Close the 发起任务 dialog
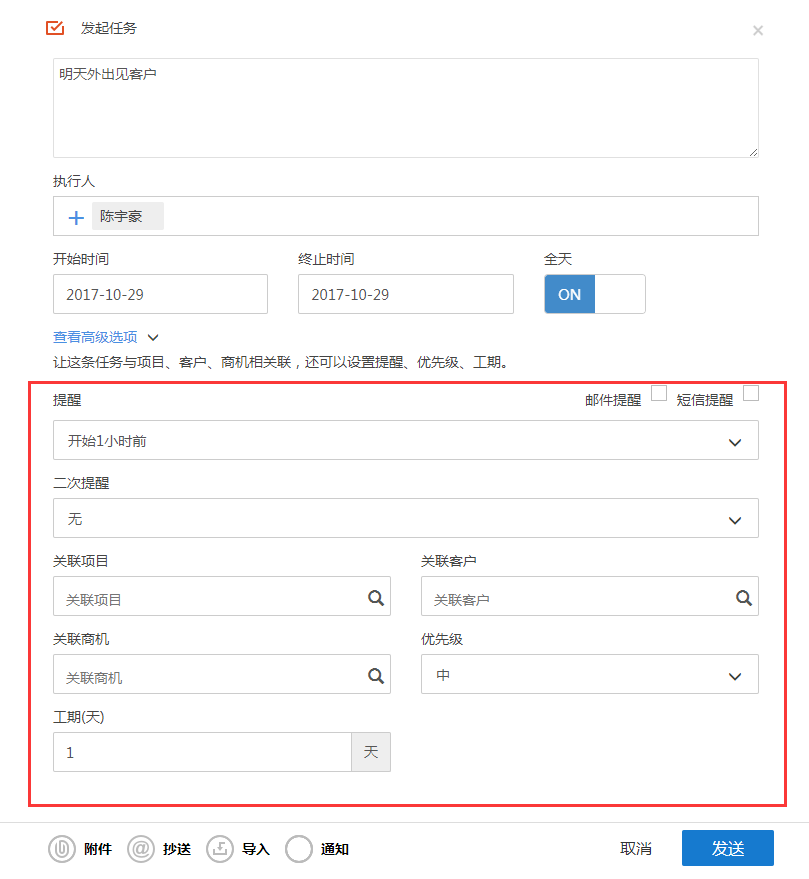Screen dimensions: 809x879 coord(757,30)
